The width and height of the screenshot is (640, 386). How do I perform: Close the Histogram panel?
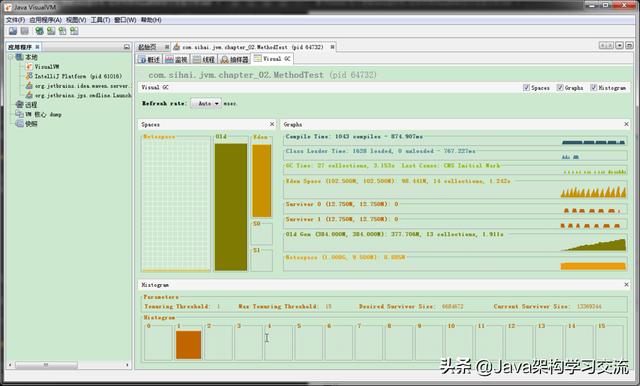pyautogui.click(x=626, y=284)
